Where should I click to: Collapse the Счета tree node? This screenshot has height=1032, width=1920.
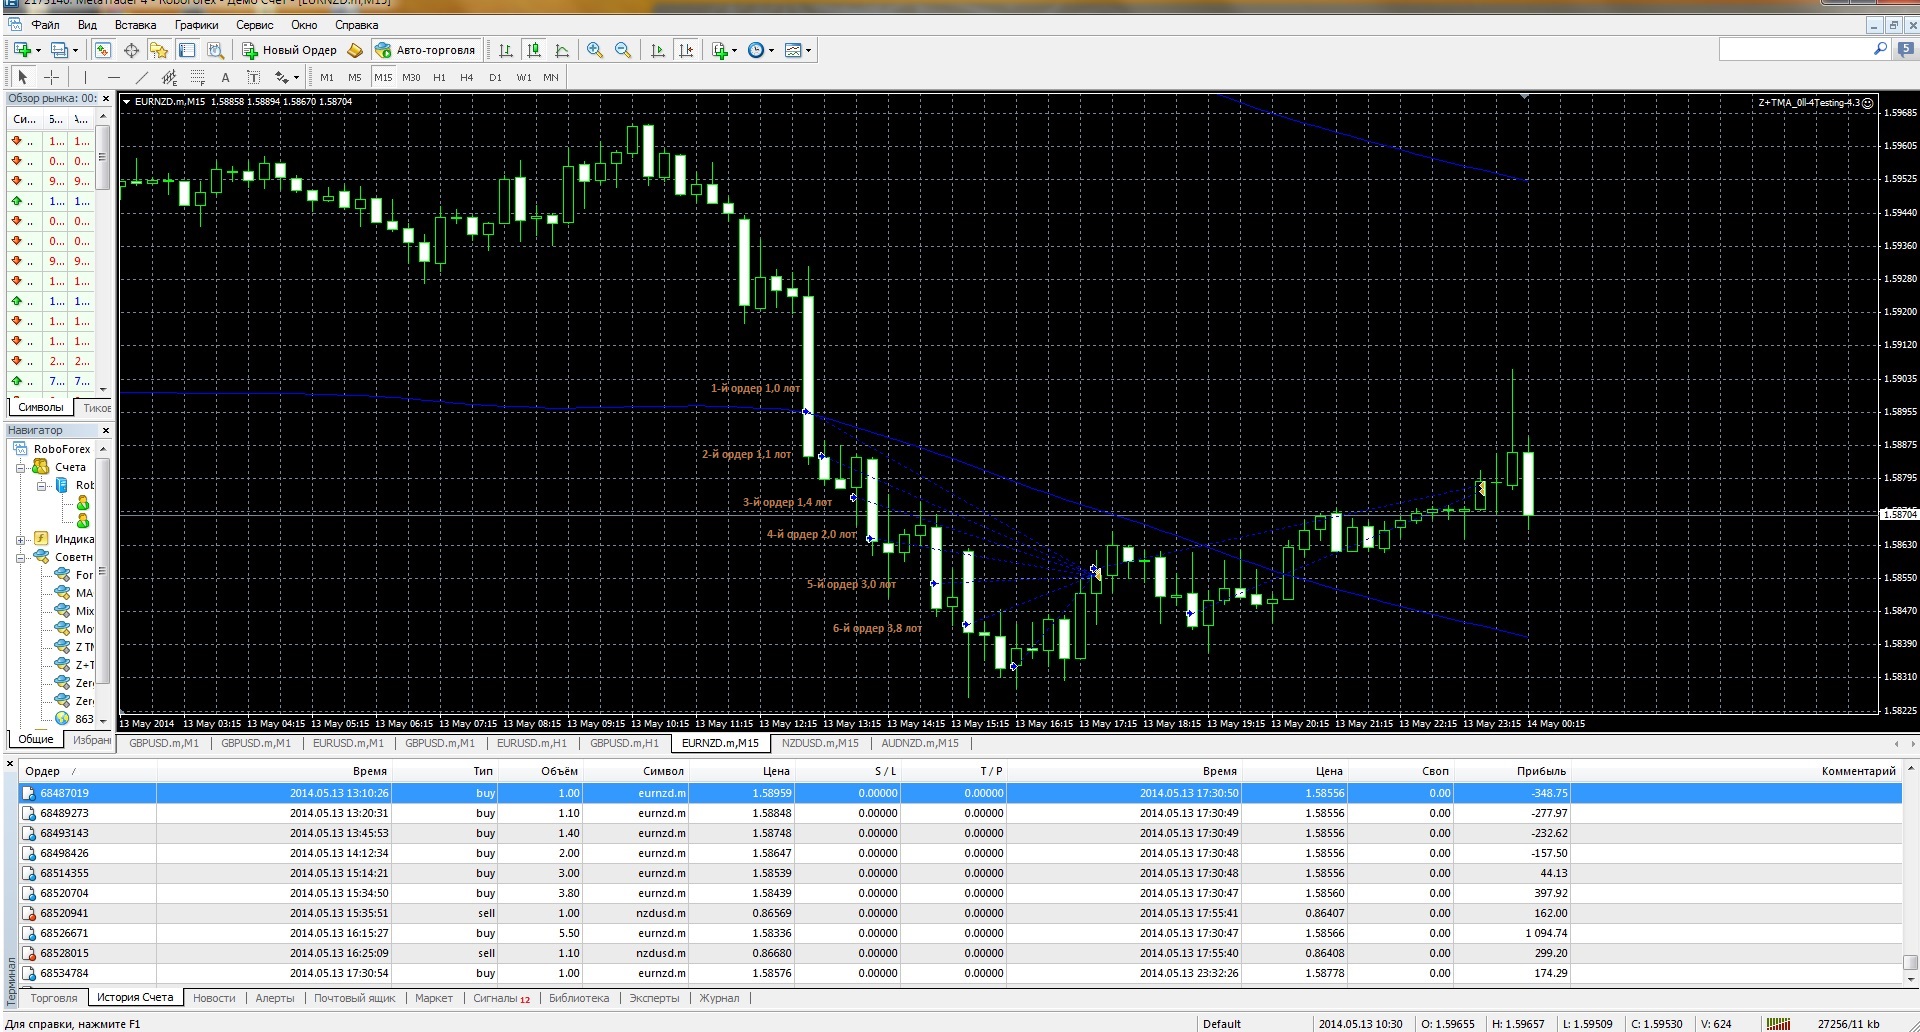[x=20, y=467]
